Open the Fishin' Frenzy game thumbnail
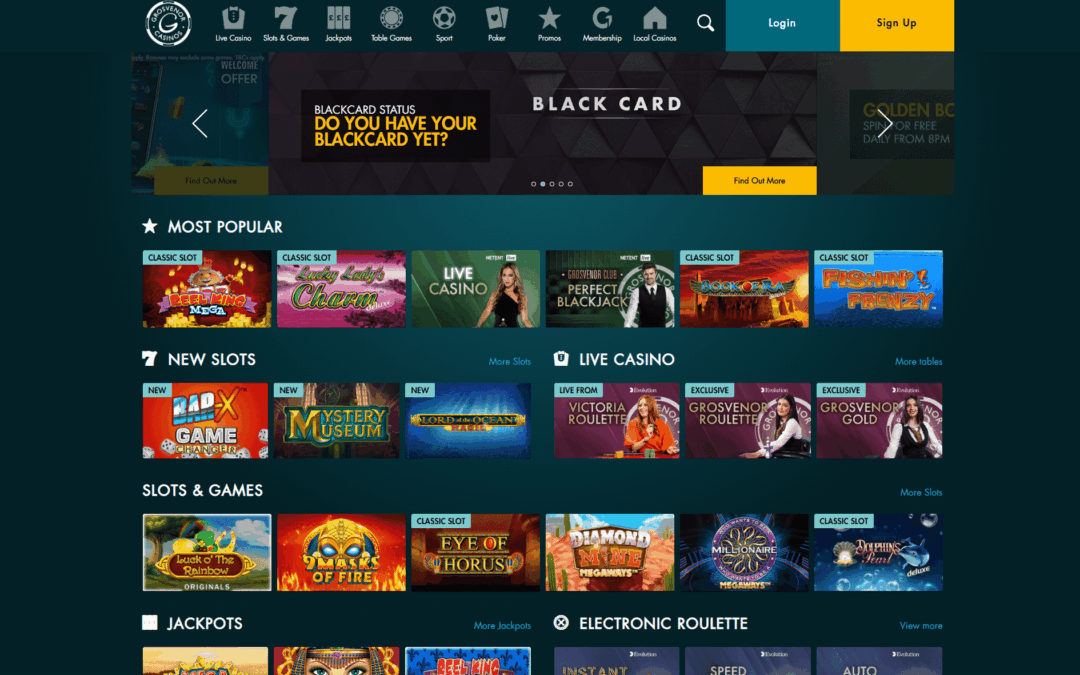The image size is (1080, 675). [878, 289]
